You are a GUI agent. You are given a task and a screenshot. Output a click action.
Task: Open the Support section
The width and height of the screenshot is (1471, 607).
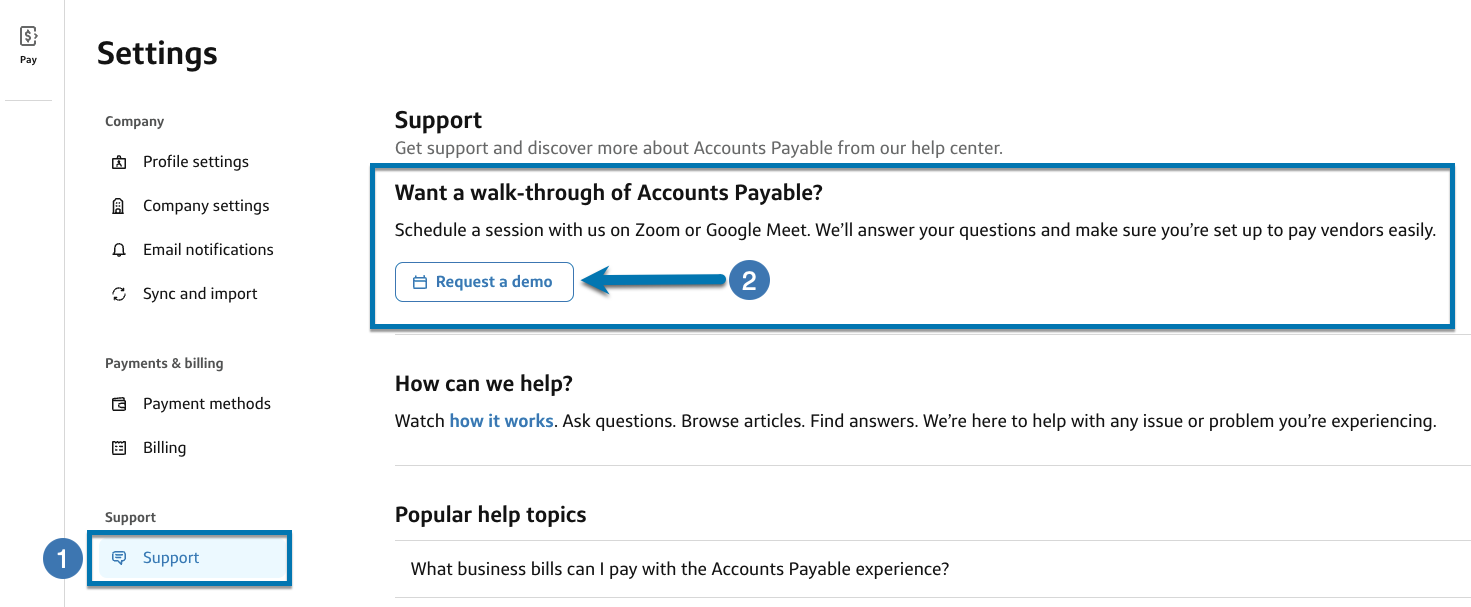(x=170, y=558)
